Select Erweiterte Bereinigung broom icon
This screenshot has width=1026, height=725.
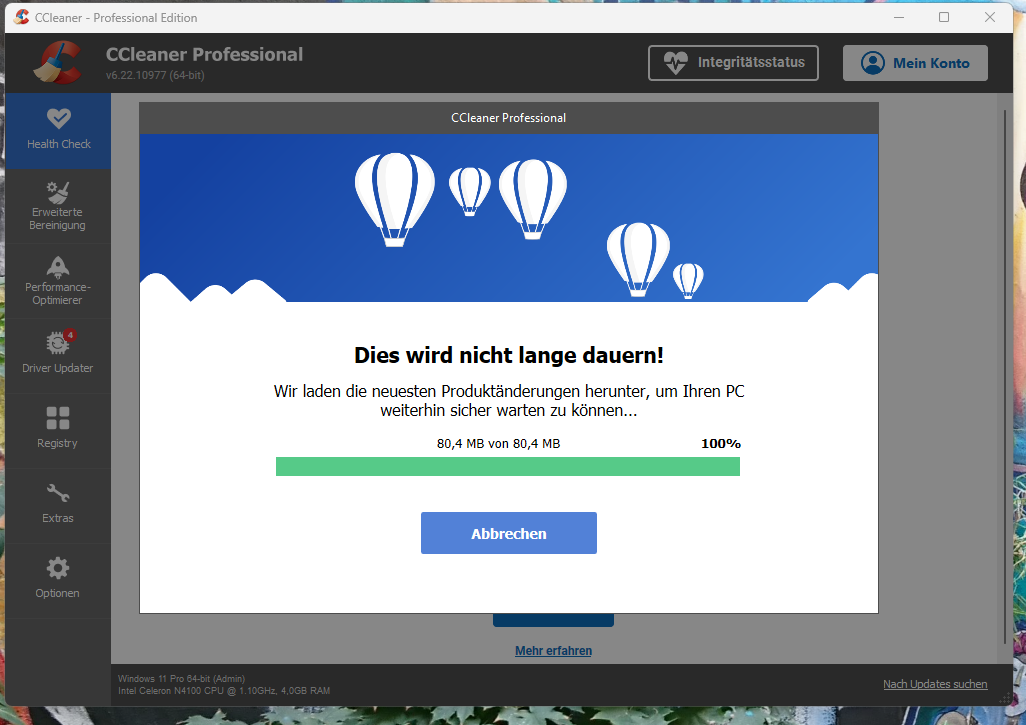click(57, 205)
